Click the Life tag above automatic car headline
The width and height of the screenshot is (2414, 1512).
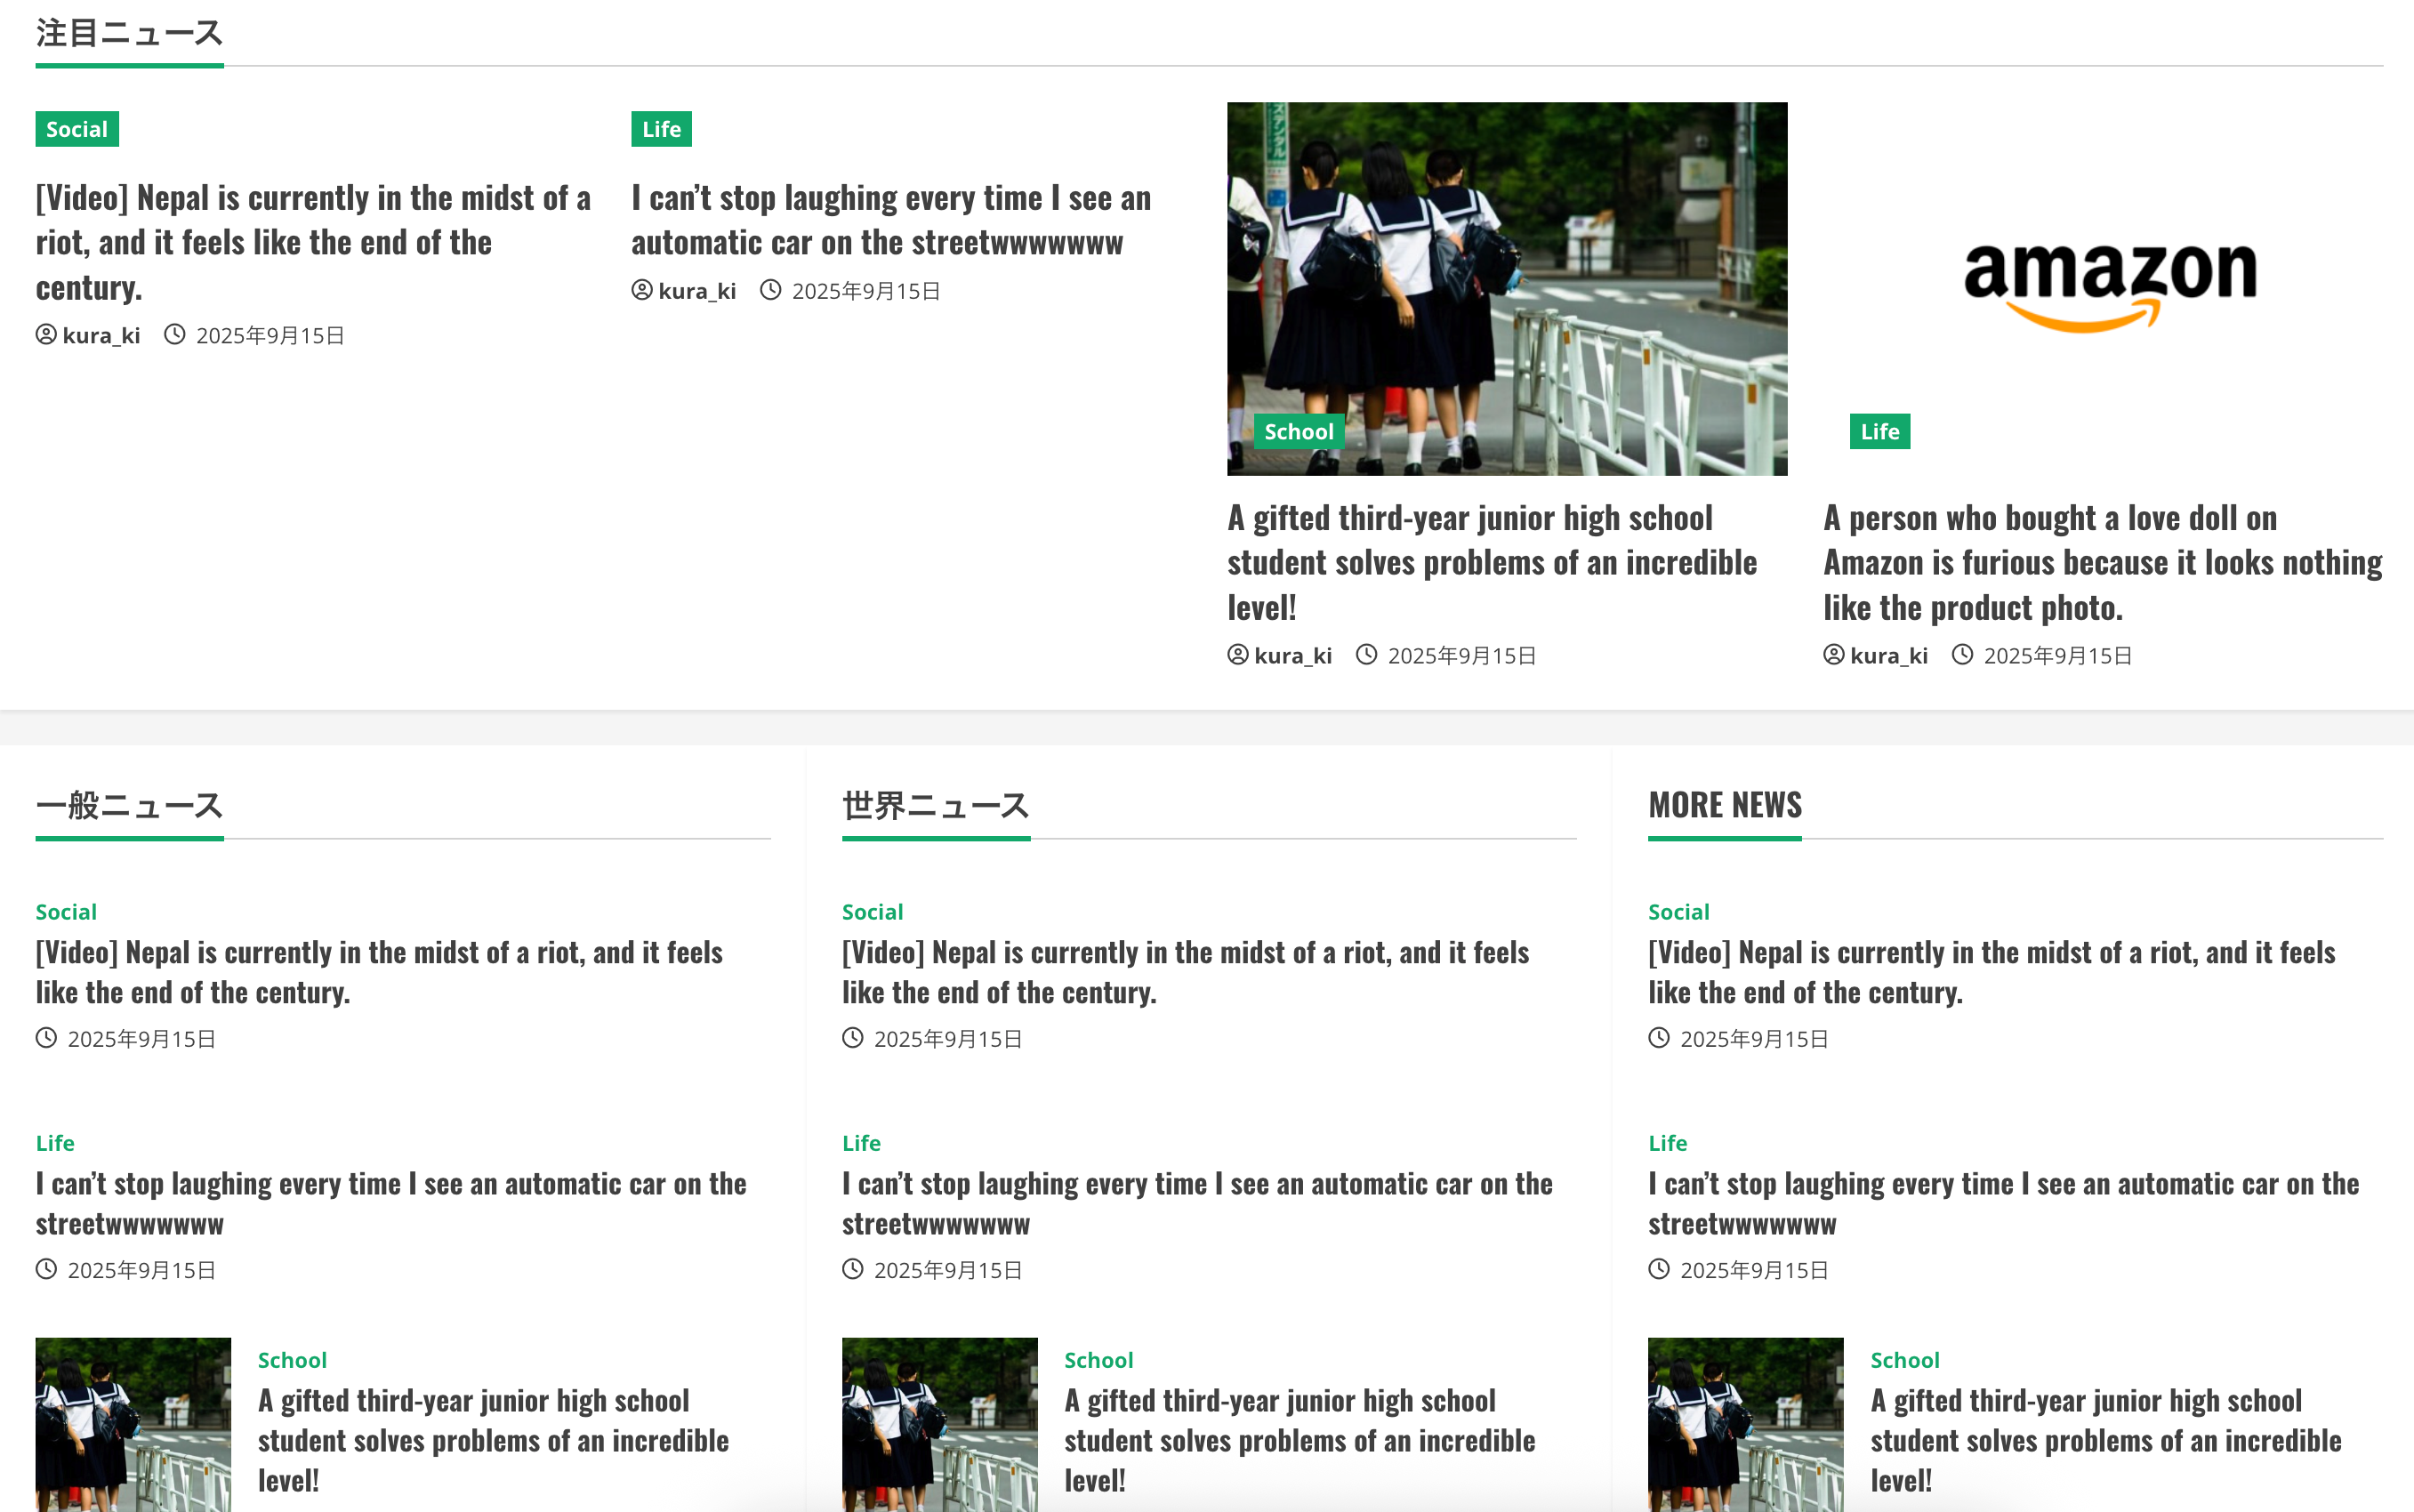[661, 129]
